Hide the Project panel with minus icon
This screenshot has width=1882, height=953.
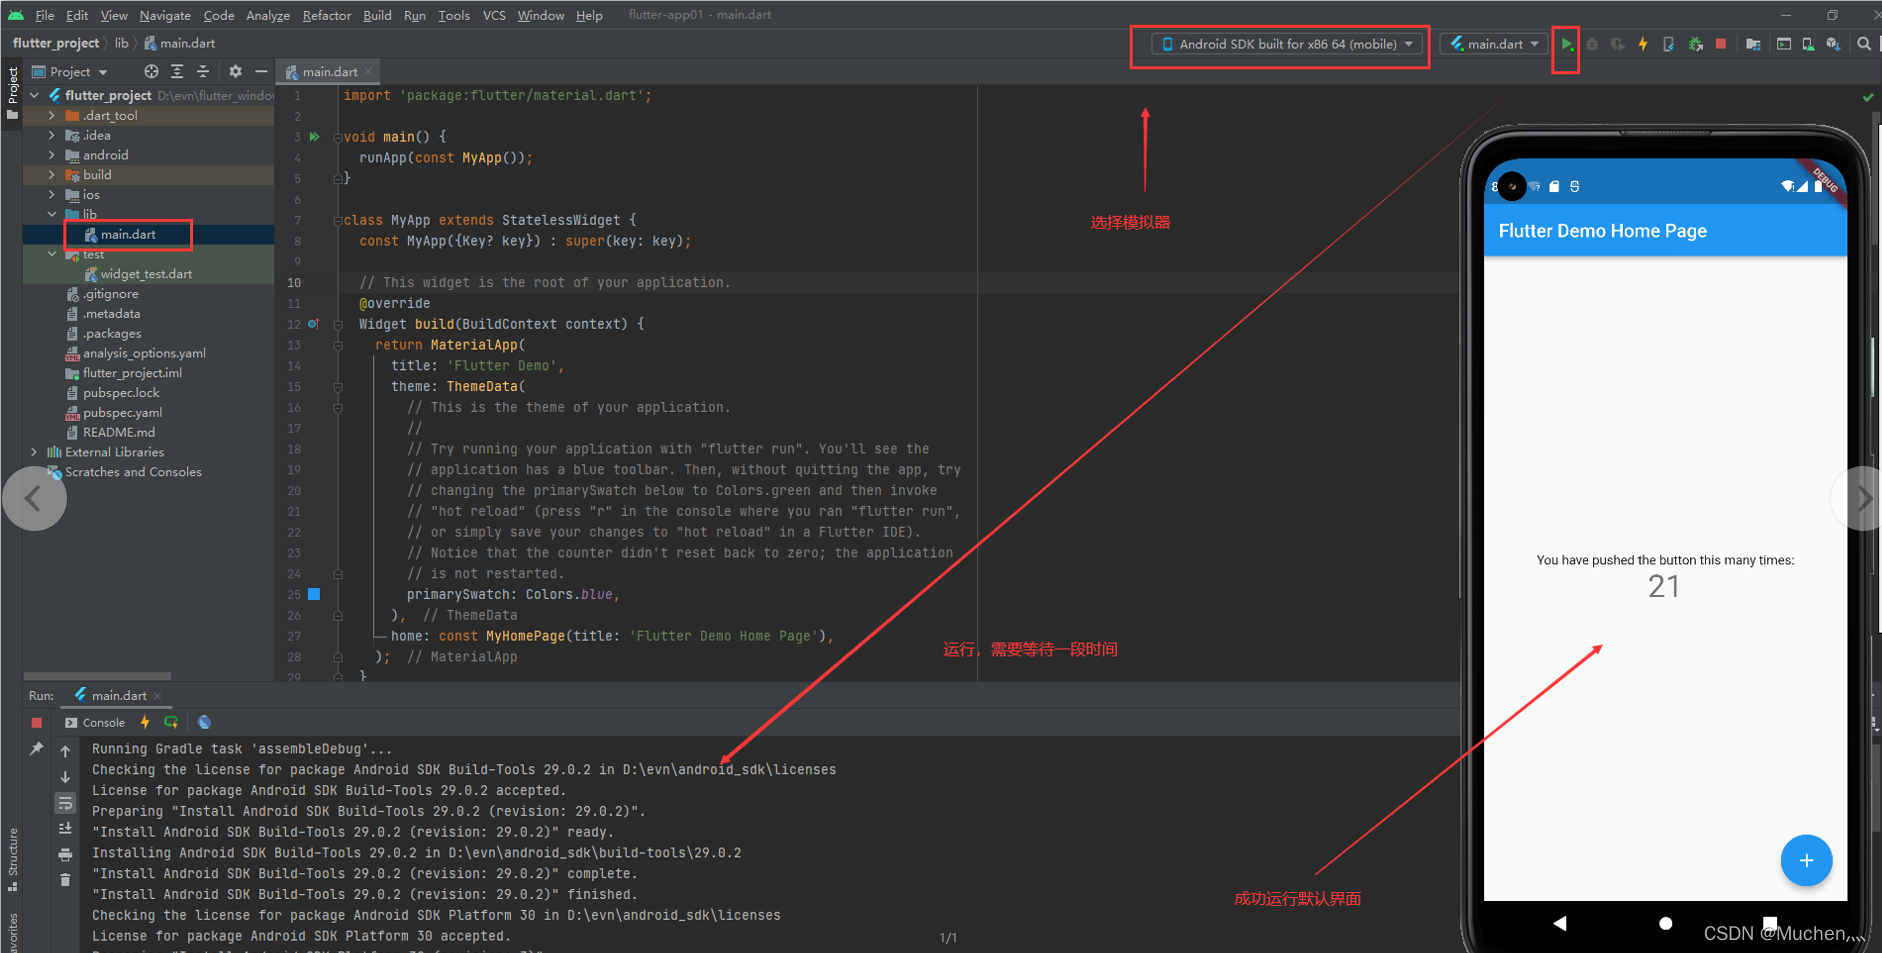(x=261, y=72)
